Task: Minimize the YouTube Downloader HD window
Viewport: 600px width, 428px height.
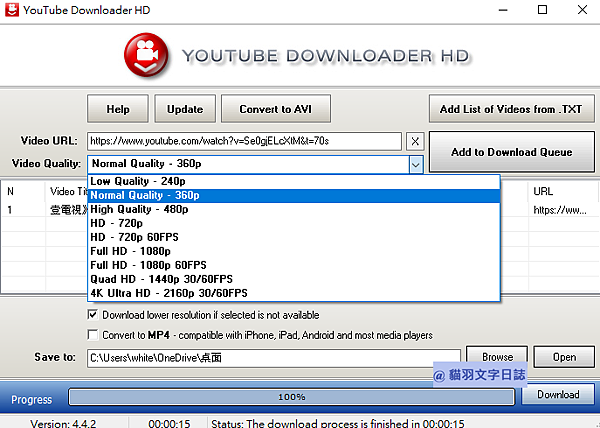Action: click(503, 10)
